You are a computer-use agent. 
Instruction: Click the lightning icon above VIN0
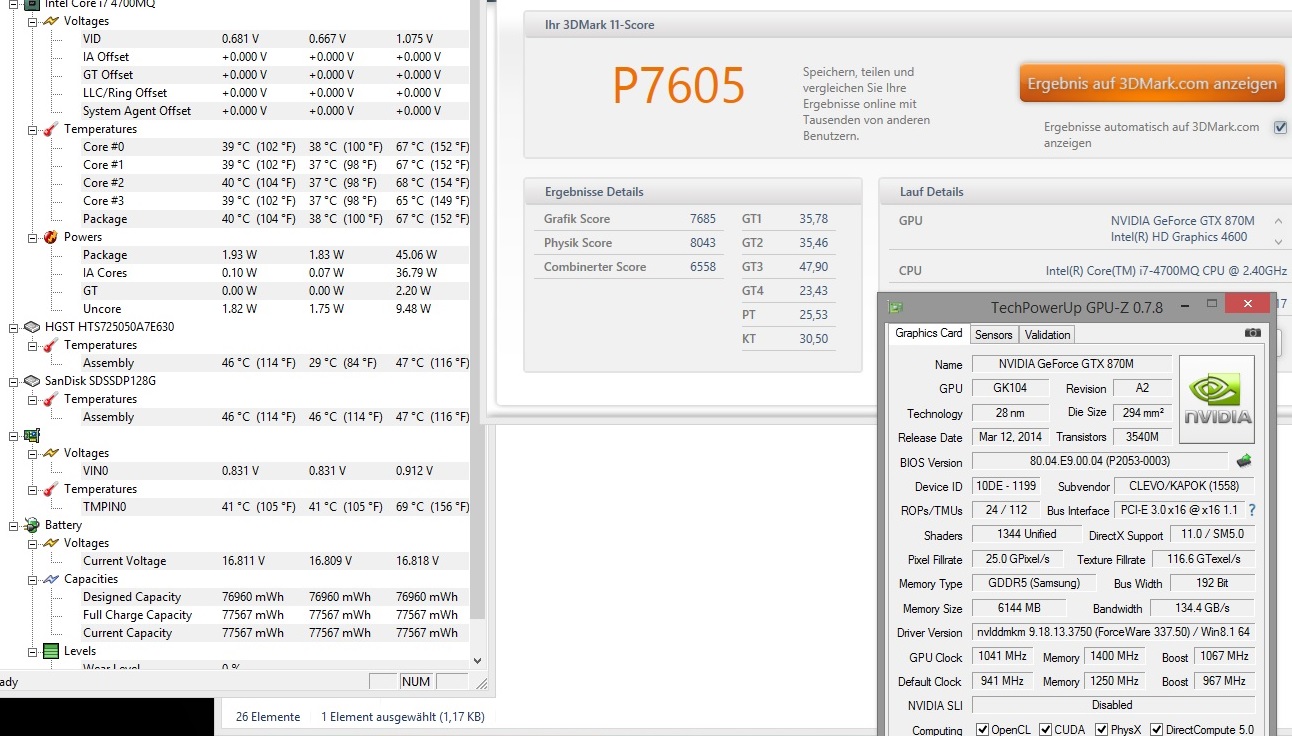click(x=51, y=453)
